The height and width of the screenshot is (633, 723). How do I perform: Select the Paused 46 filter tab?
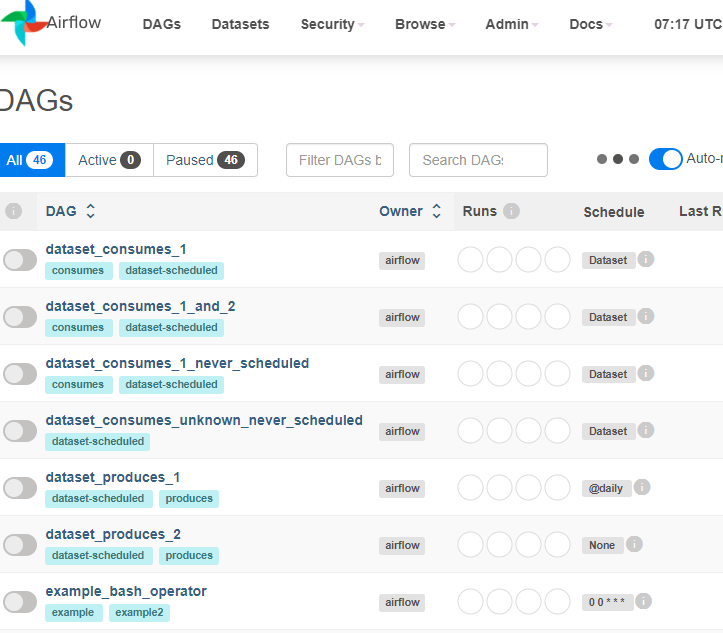pyautogui.click(x=205, y=160)
